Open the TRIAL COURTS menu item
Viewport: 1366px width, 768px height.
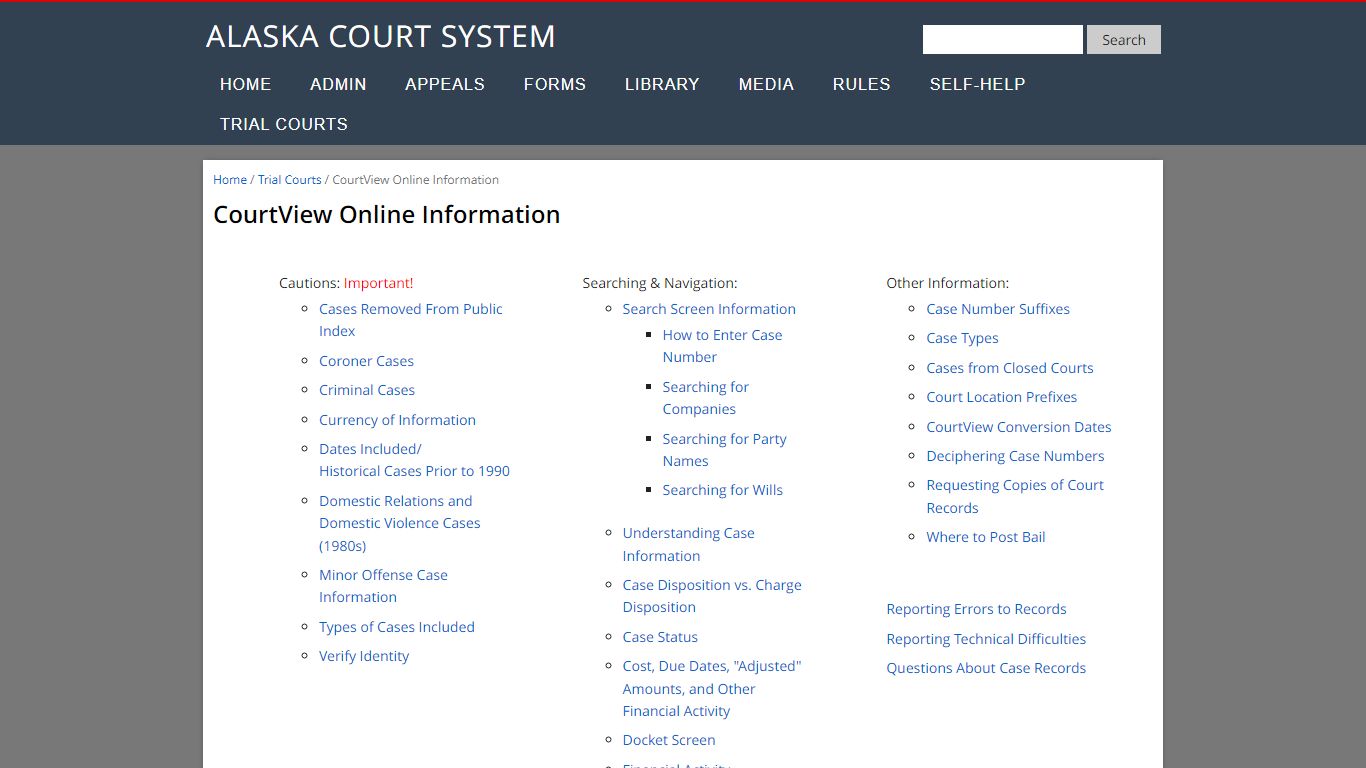point(284,124)
